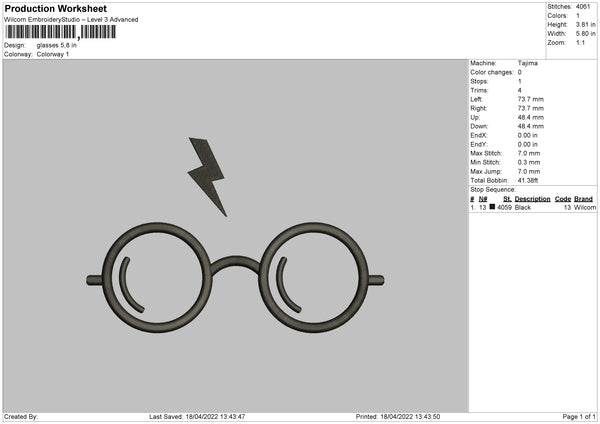Click the Width value 5.80 in

tap(585, 34)
